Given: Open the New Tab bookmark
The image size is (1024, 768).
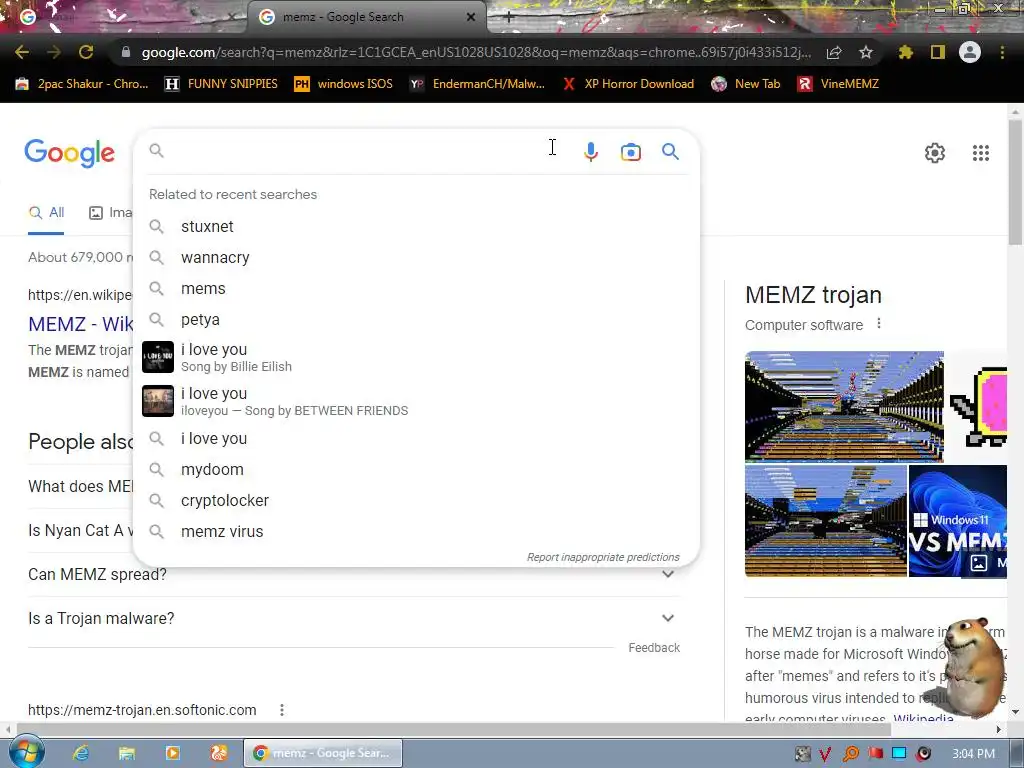Looking at the screenshot, I should (746, 84).
